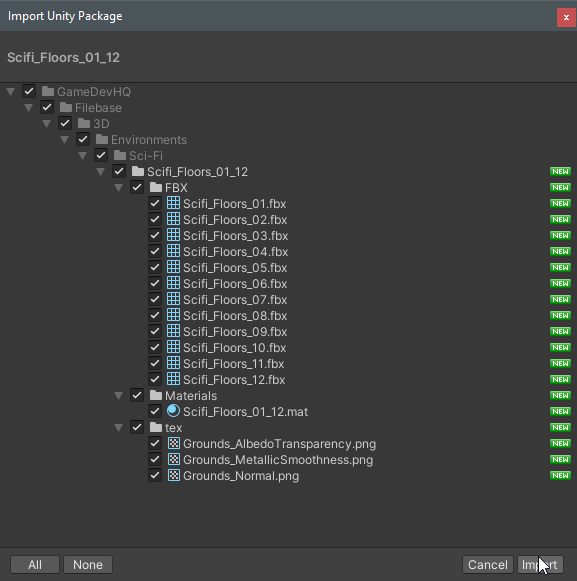
Task: Select the Scifi_Floors_04.fbx file name
Action: click(235, 252)
